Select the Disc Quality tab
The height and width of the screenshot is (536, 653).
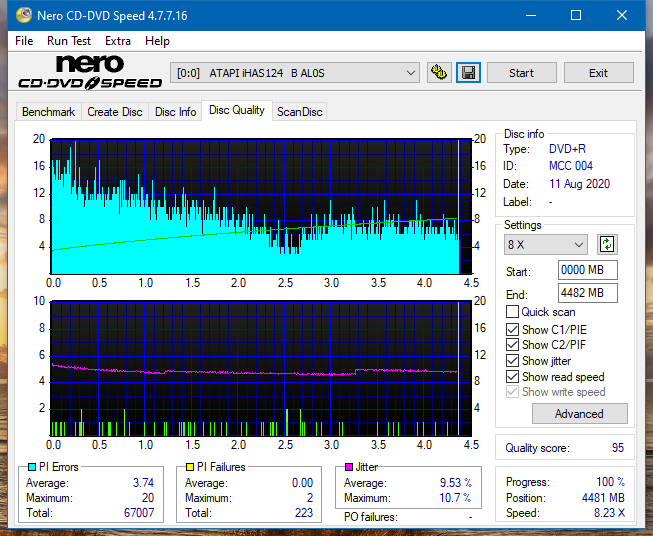click(x=237, y=110)
